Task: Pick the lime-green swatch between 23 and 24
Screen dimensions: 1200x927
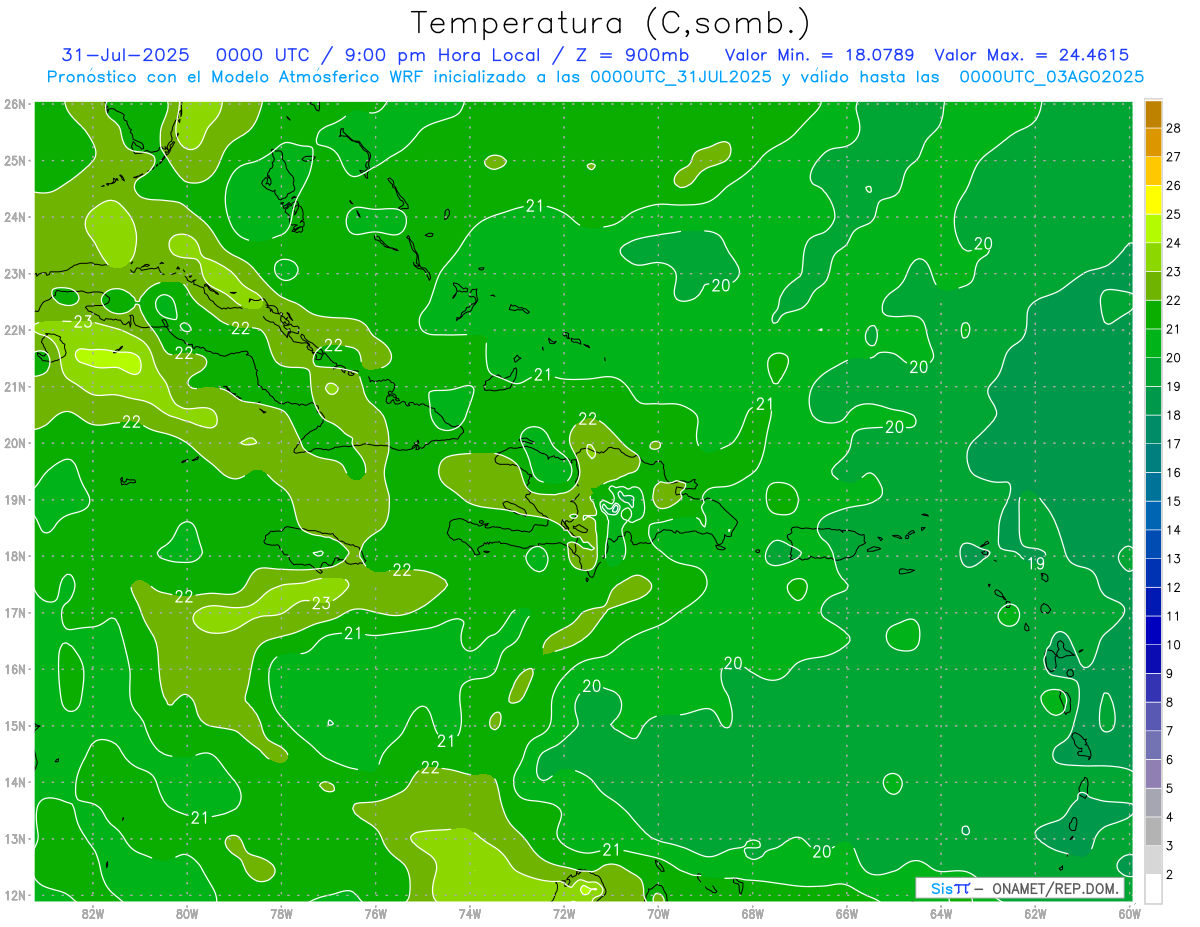Action: click(1153, 258)
